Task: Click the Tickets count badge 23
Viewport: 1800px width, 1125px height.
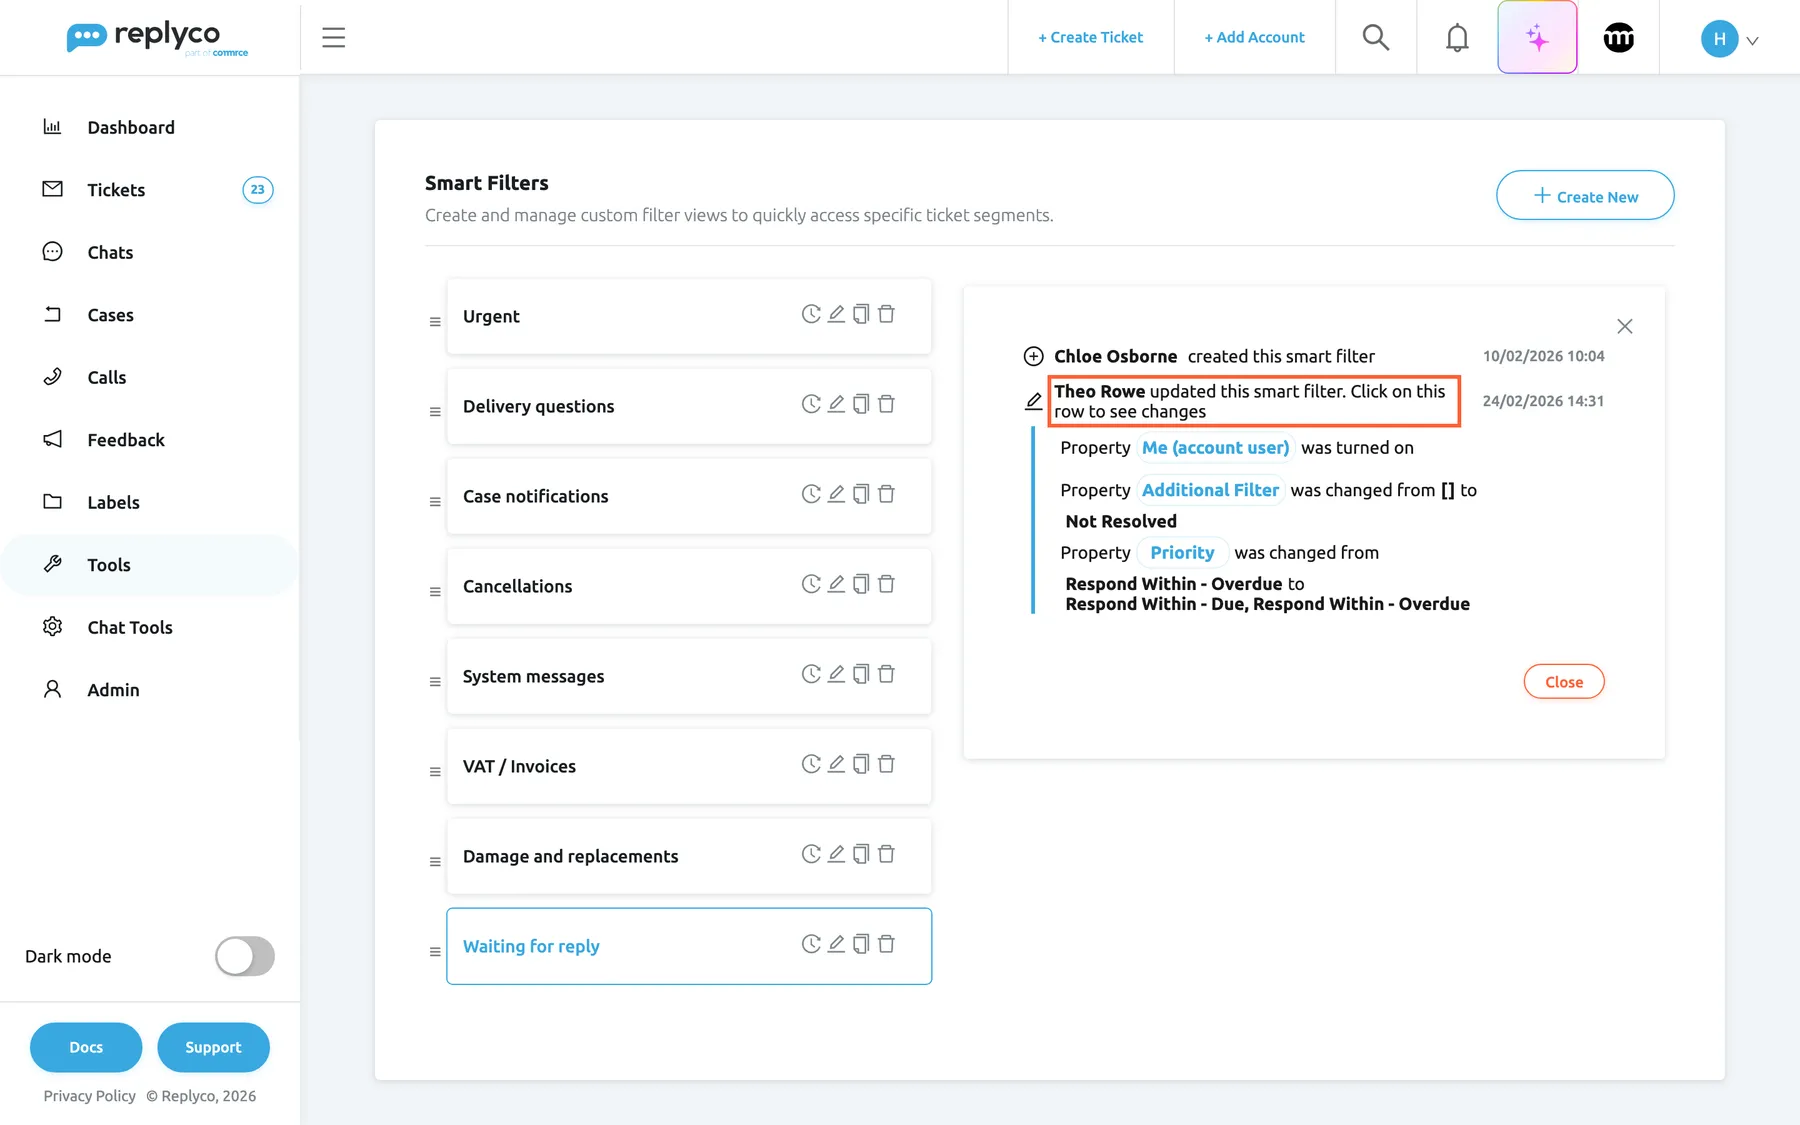Action: click(258, 190)
